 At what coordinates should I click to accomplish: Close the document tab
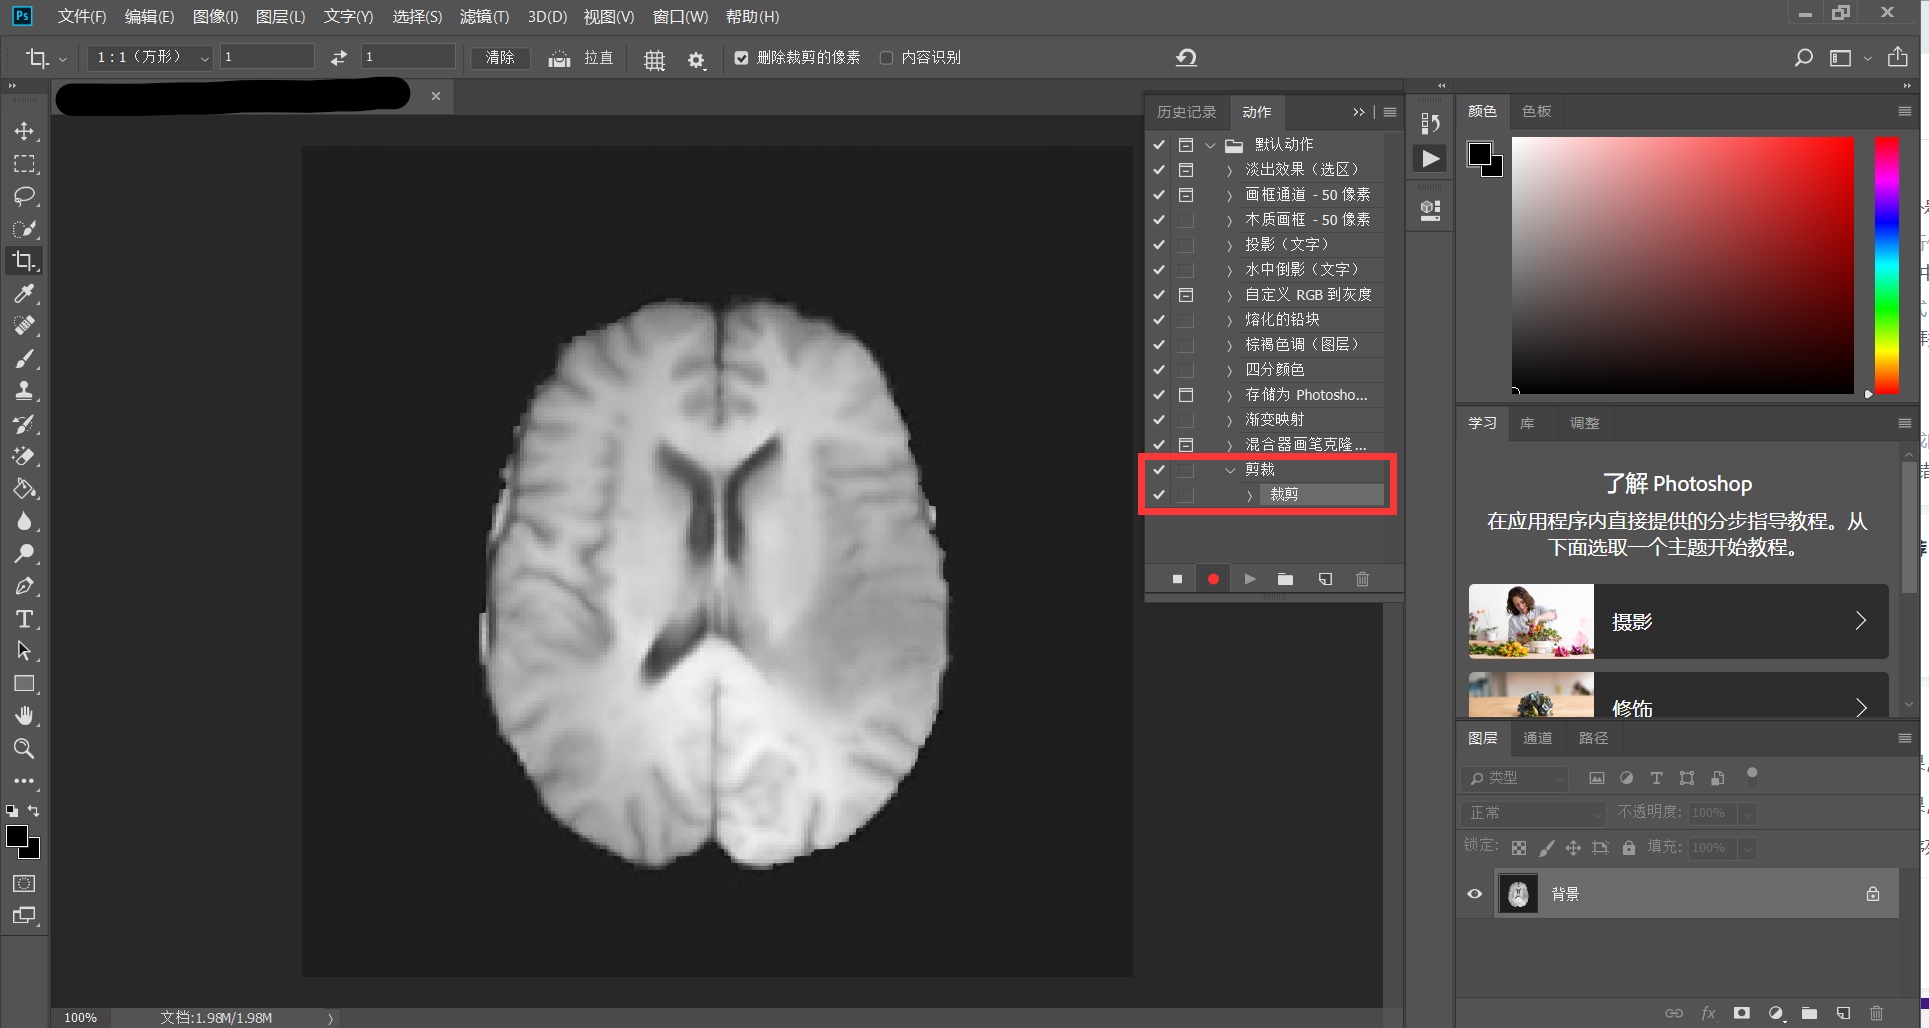(x=436, y=96)
